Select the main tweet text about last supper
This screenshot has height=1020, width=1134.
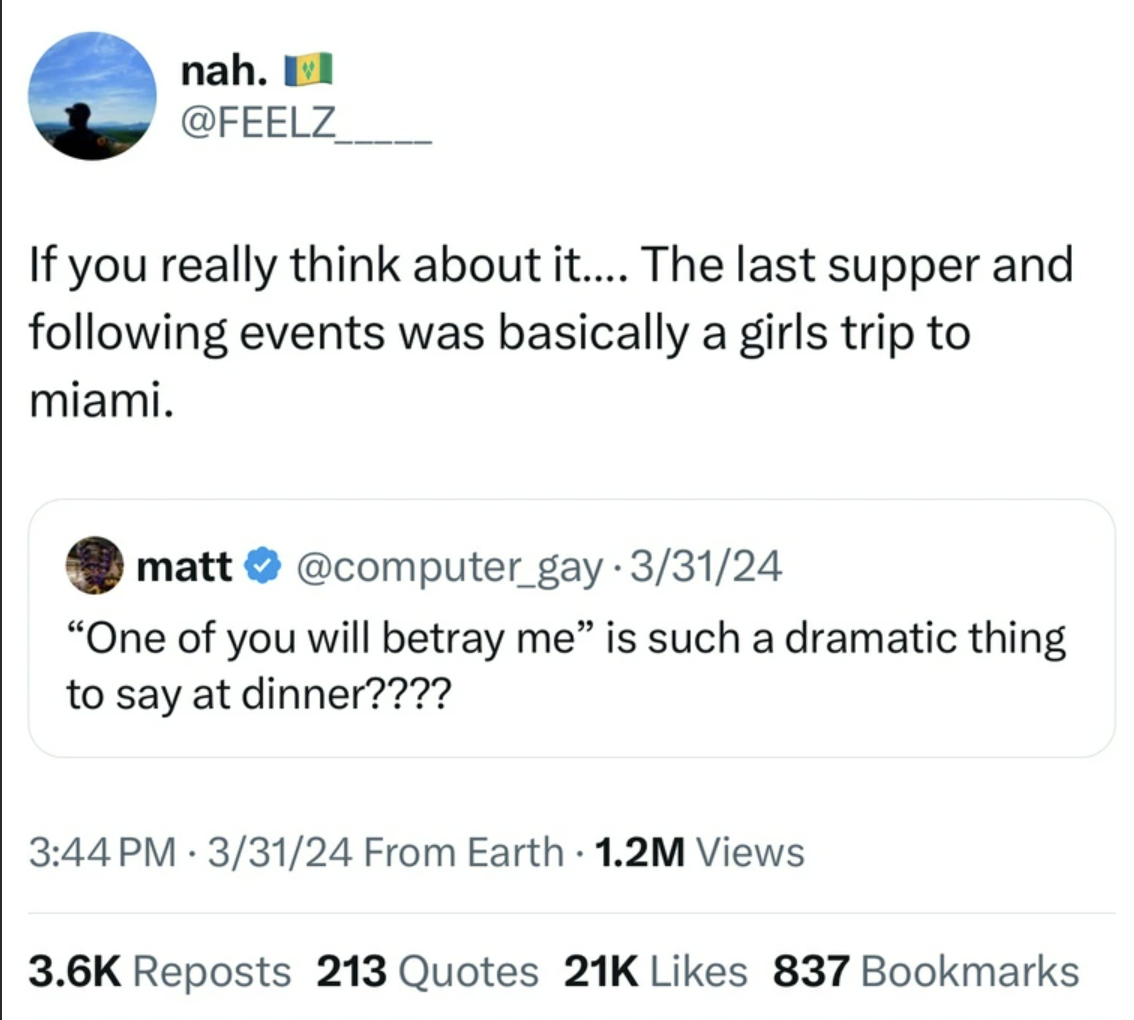click(x=548, y=332)
